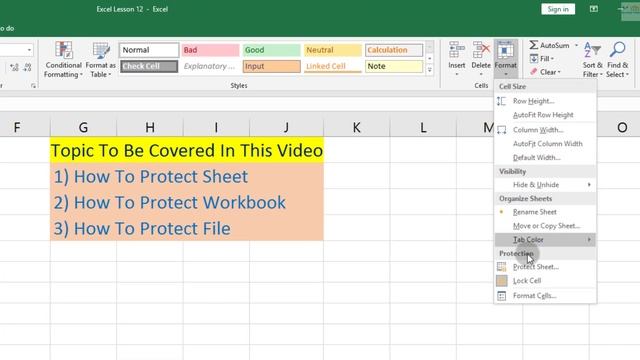Screen dimensions: 640x360
Task: Click the Insert cells icon
Action: 456,50
